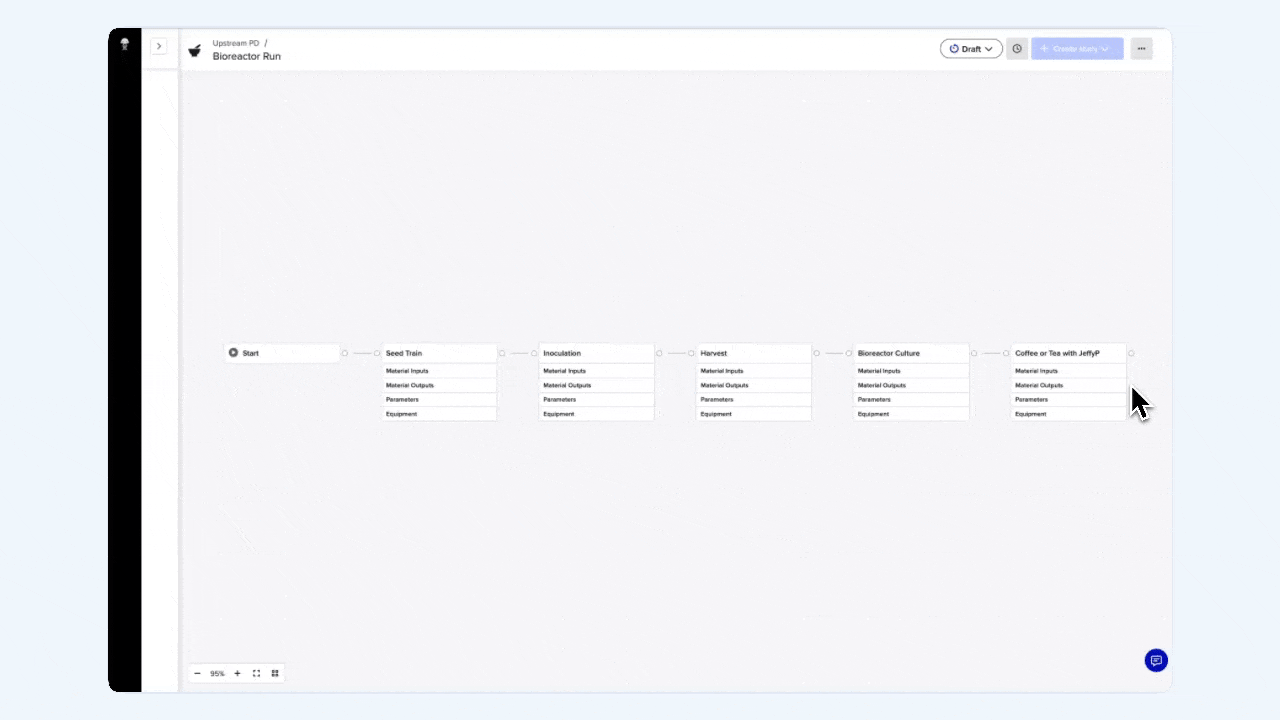Screen dimensions: 1280x720
Task: Click the home logo in black sidebar
Action: pyautogui.click(x=125, y=45)
